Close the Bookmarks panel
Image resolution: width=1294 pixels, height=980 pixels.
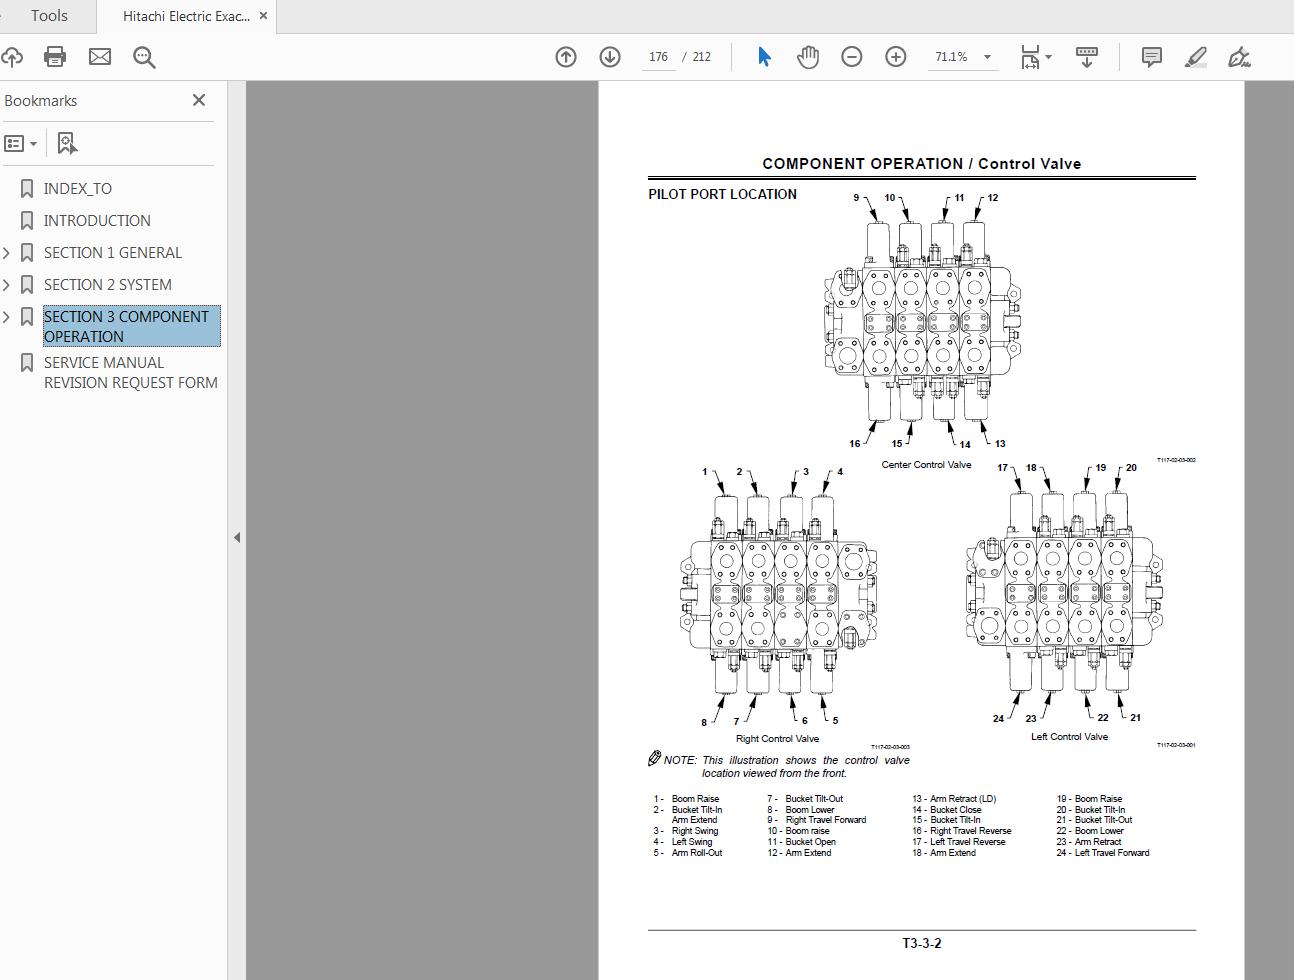199,100
